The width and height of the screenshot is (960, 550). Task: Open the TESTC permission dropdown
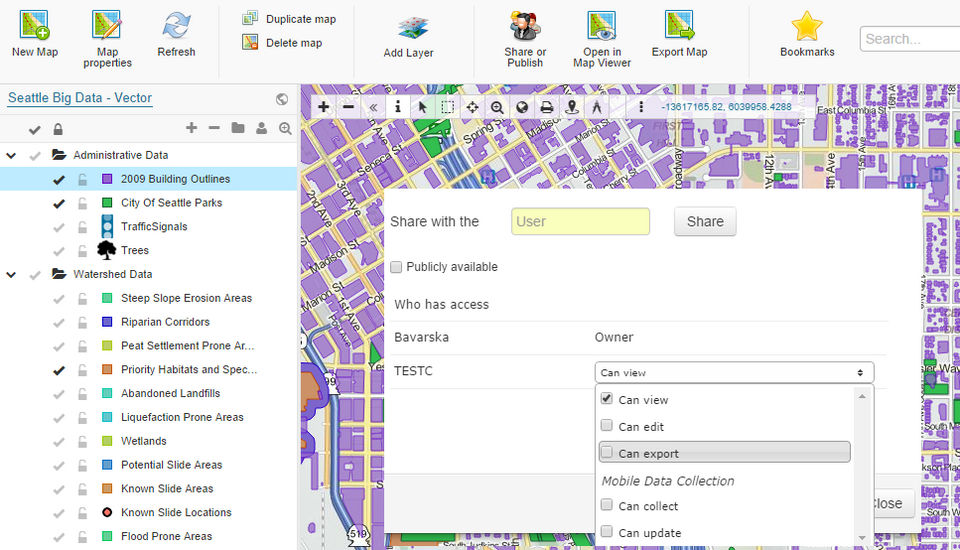coord(733,373)
